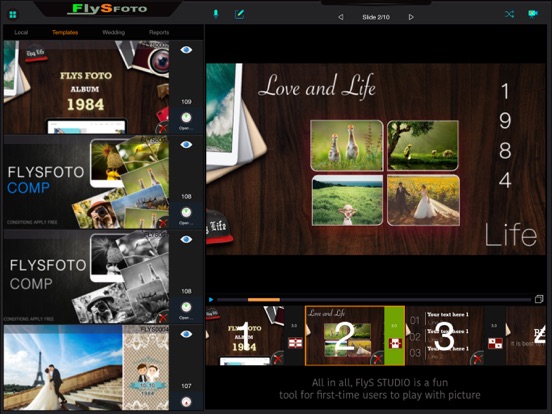The image size is (552, 414).
Task: Select blue FLYSFOTO COMP template thumbnail
Action: tap(86, 182)
